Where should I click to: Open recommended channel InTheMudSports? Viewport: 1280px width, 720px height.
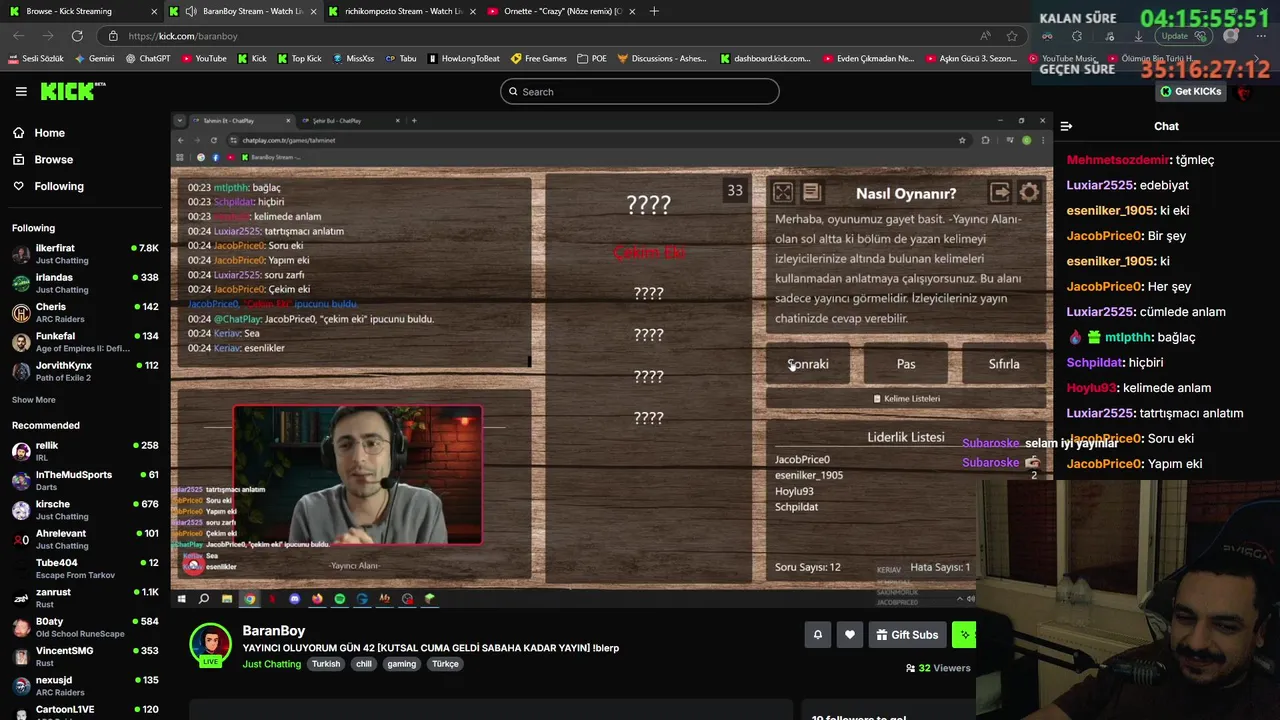coord(85,480)
